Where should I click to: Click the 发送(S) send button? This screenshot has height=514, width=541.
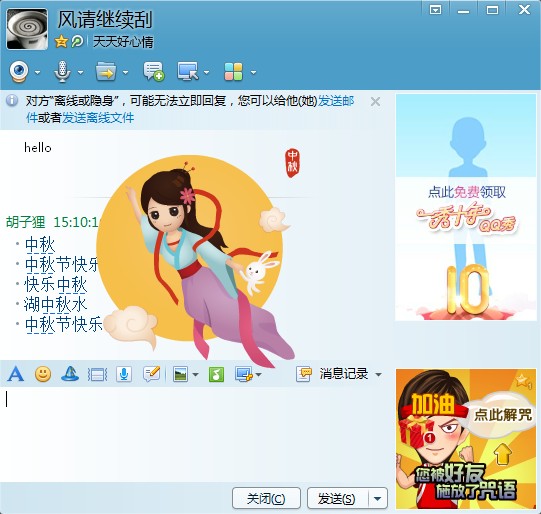click(x=337, y=498)
